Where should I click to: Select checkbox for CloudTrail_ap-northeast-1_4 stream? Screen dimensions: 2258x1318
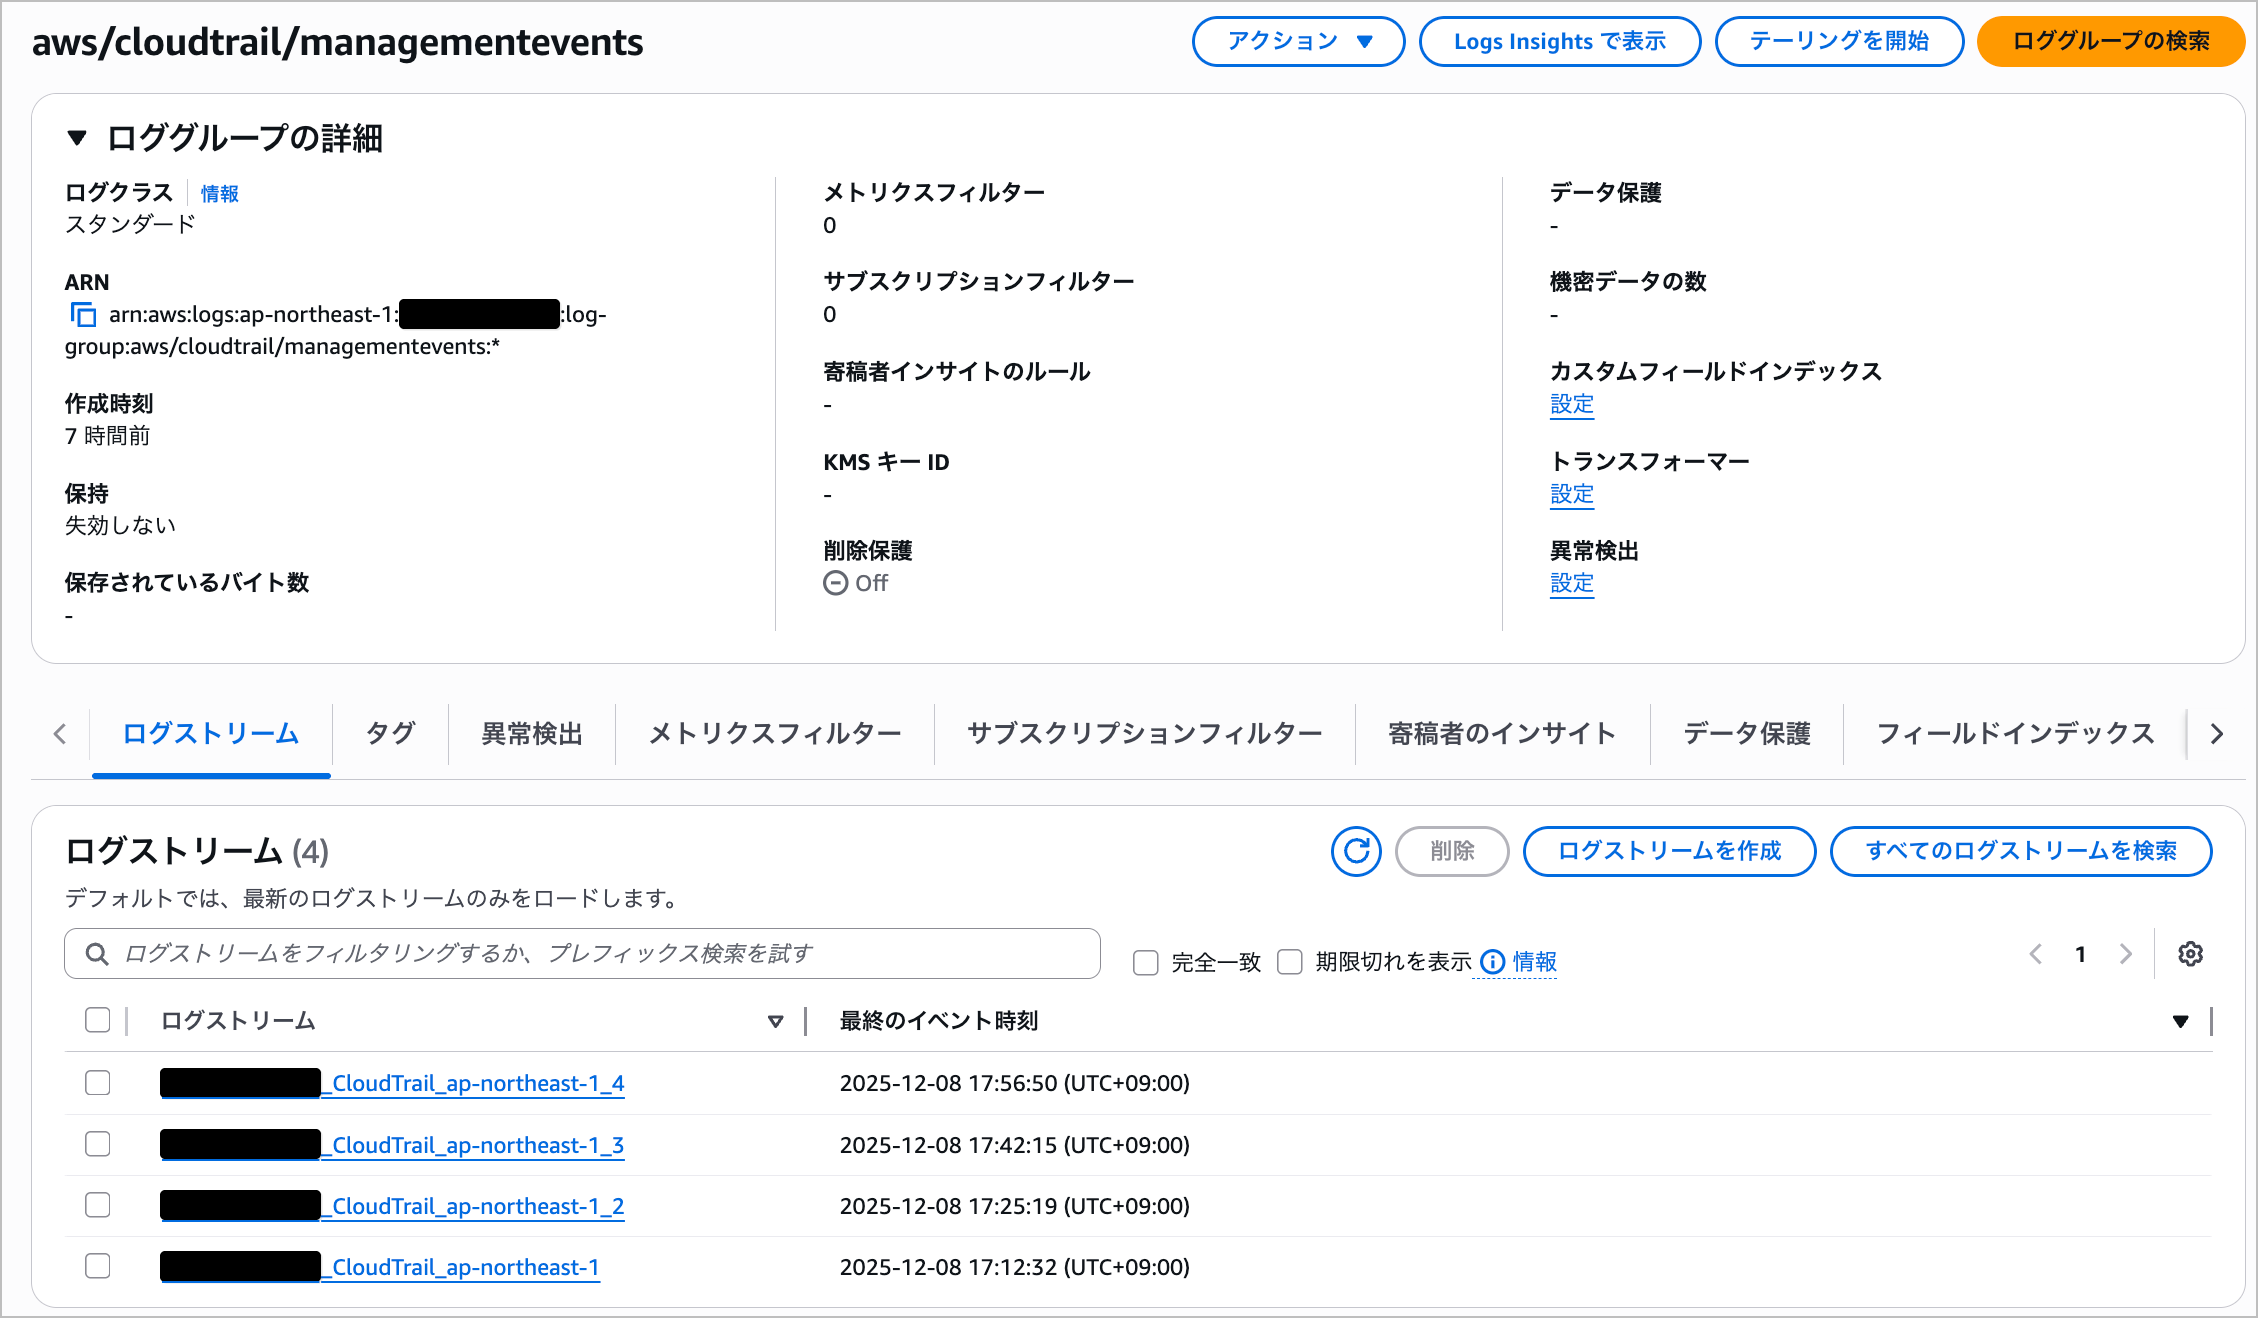click(98, 1083)
